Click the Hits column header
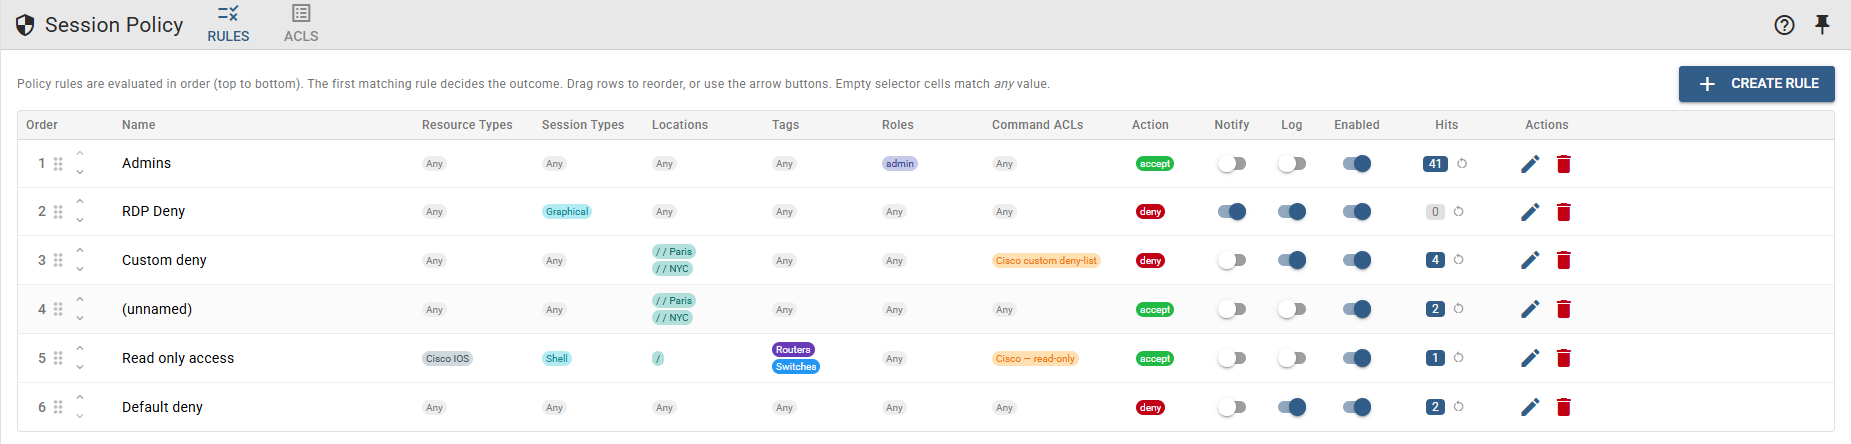The width and height of the screenshot is (1851, 444). click(1446, 125)
